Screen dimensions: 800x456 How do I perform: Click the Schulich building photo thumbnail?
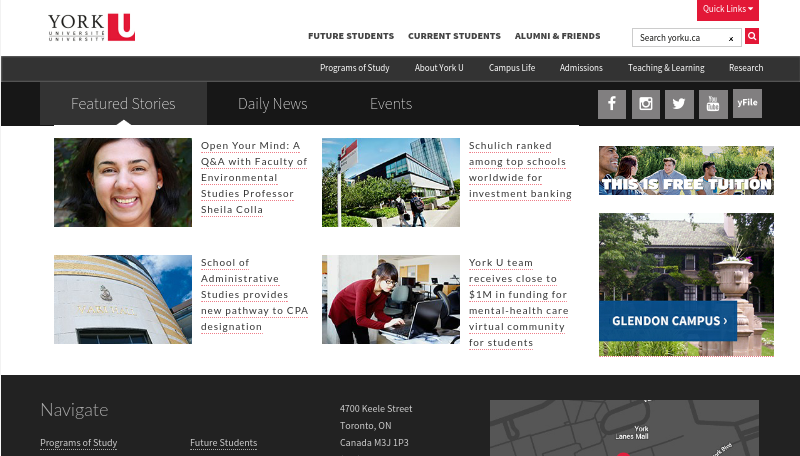[391, 182]
